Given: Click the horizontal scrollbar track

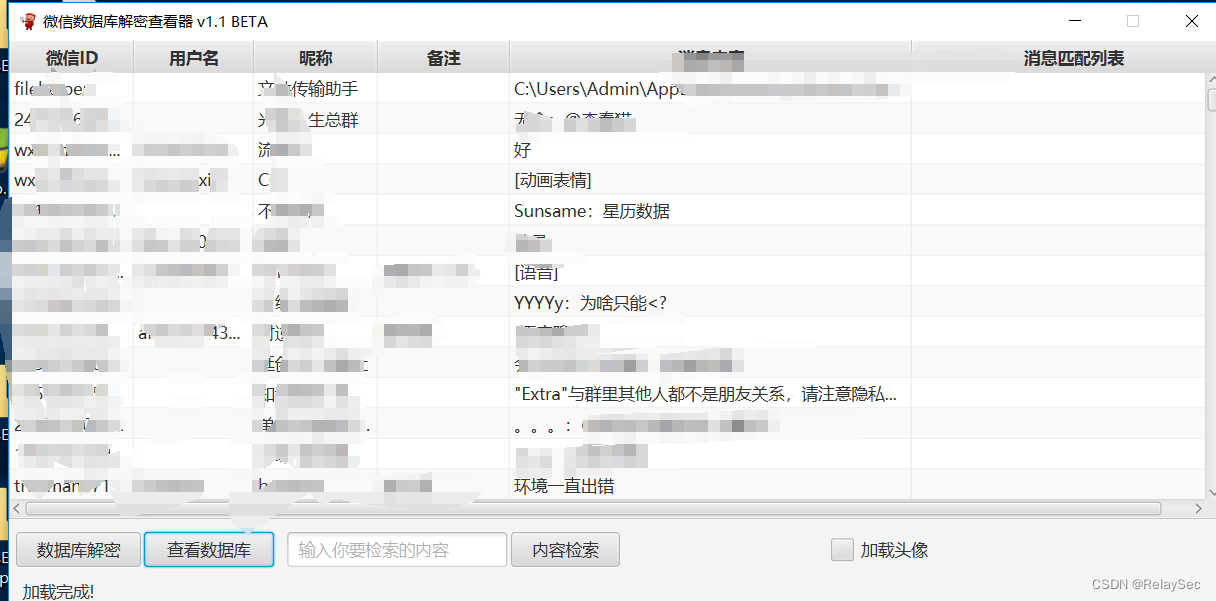Looking at the screenshot, I should click(x=600, y=509).
